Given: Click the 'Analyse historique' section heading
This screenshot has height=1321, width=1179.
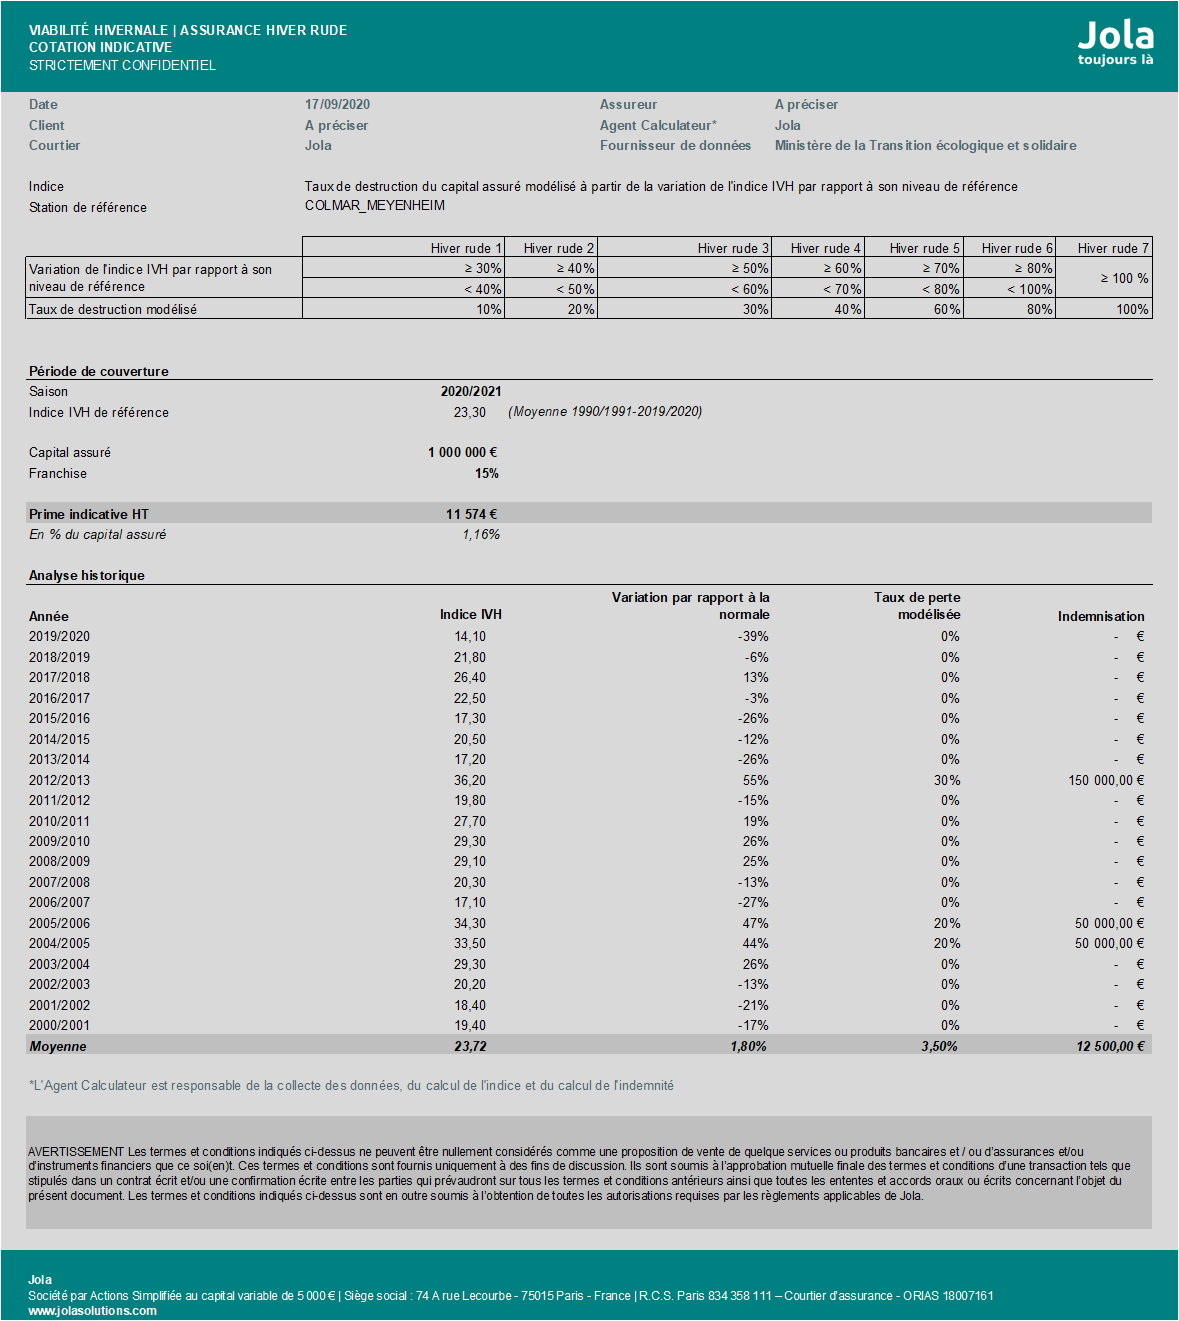Looking at the screenshot, I should pos(87,575).
